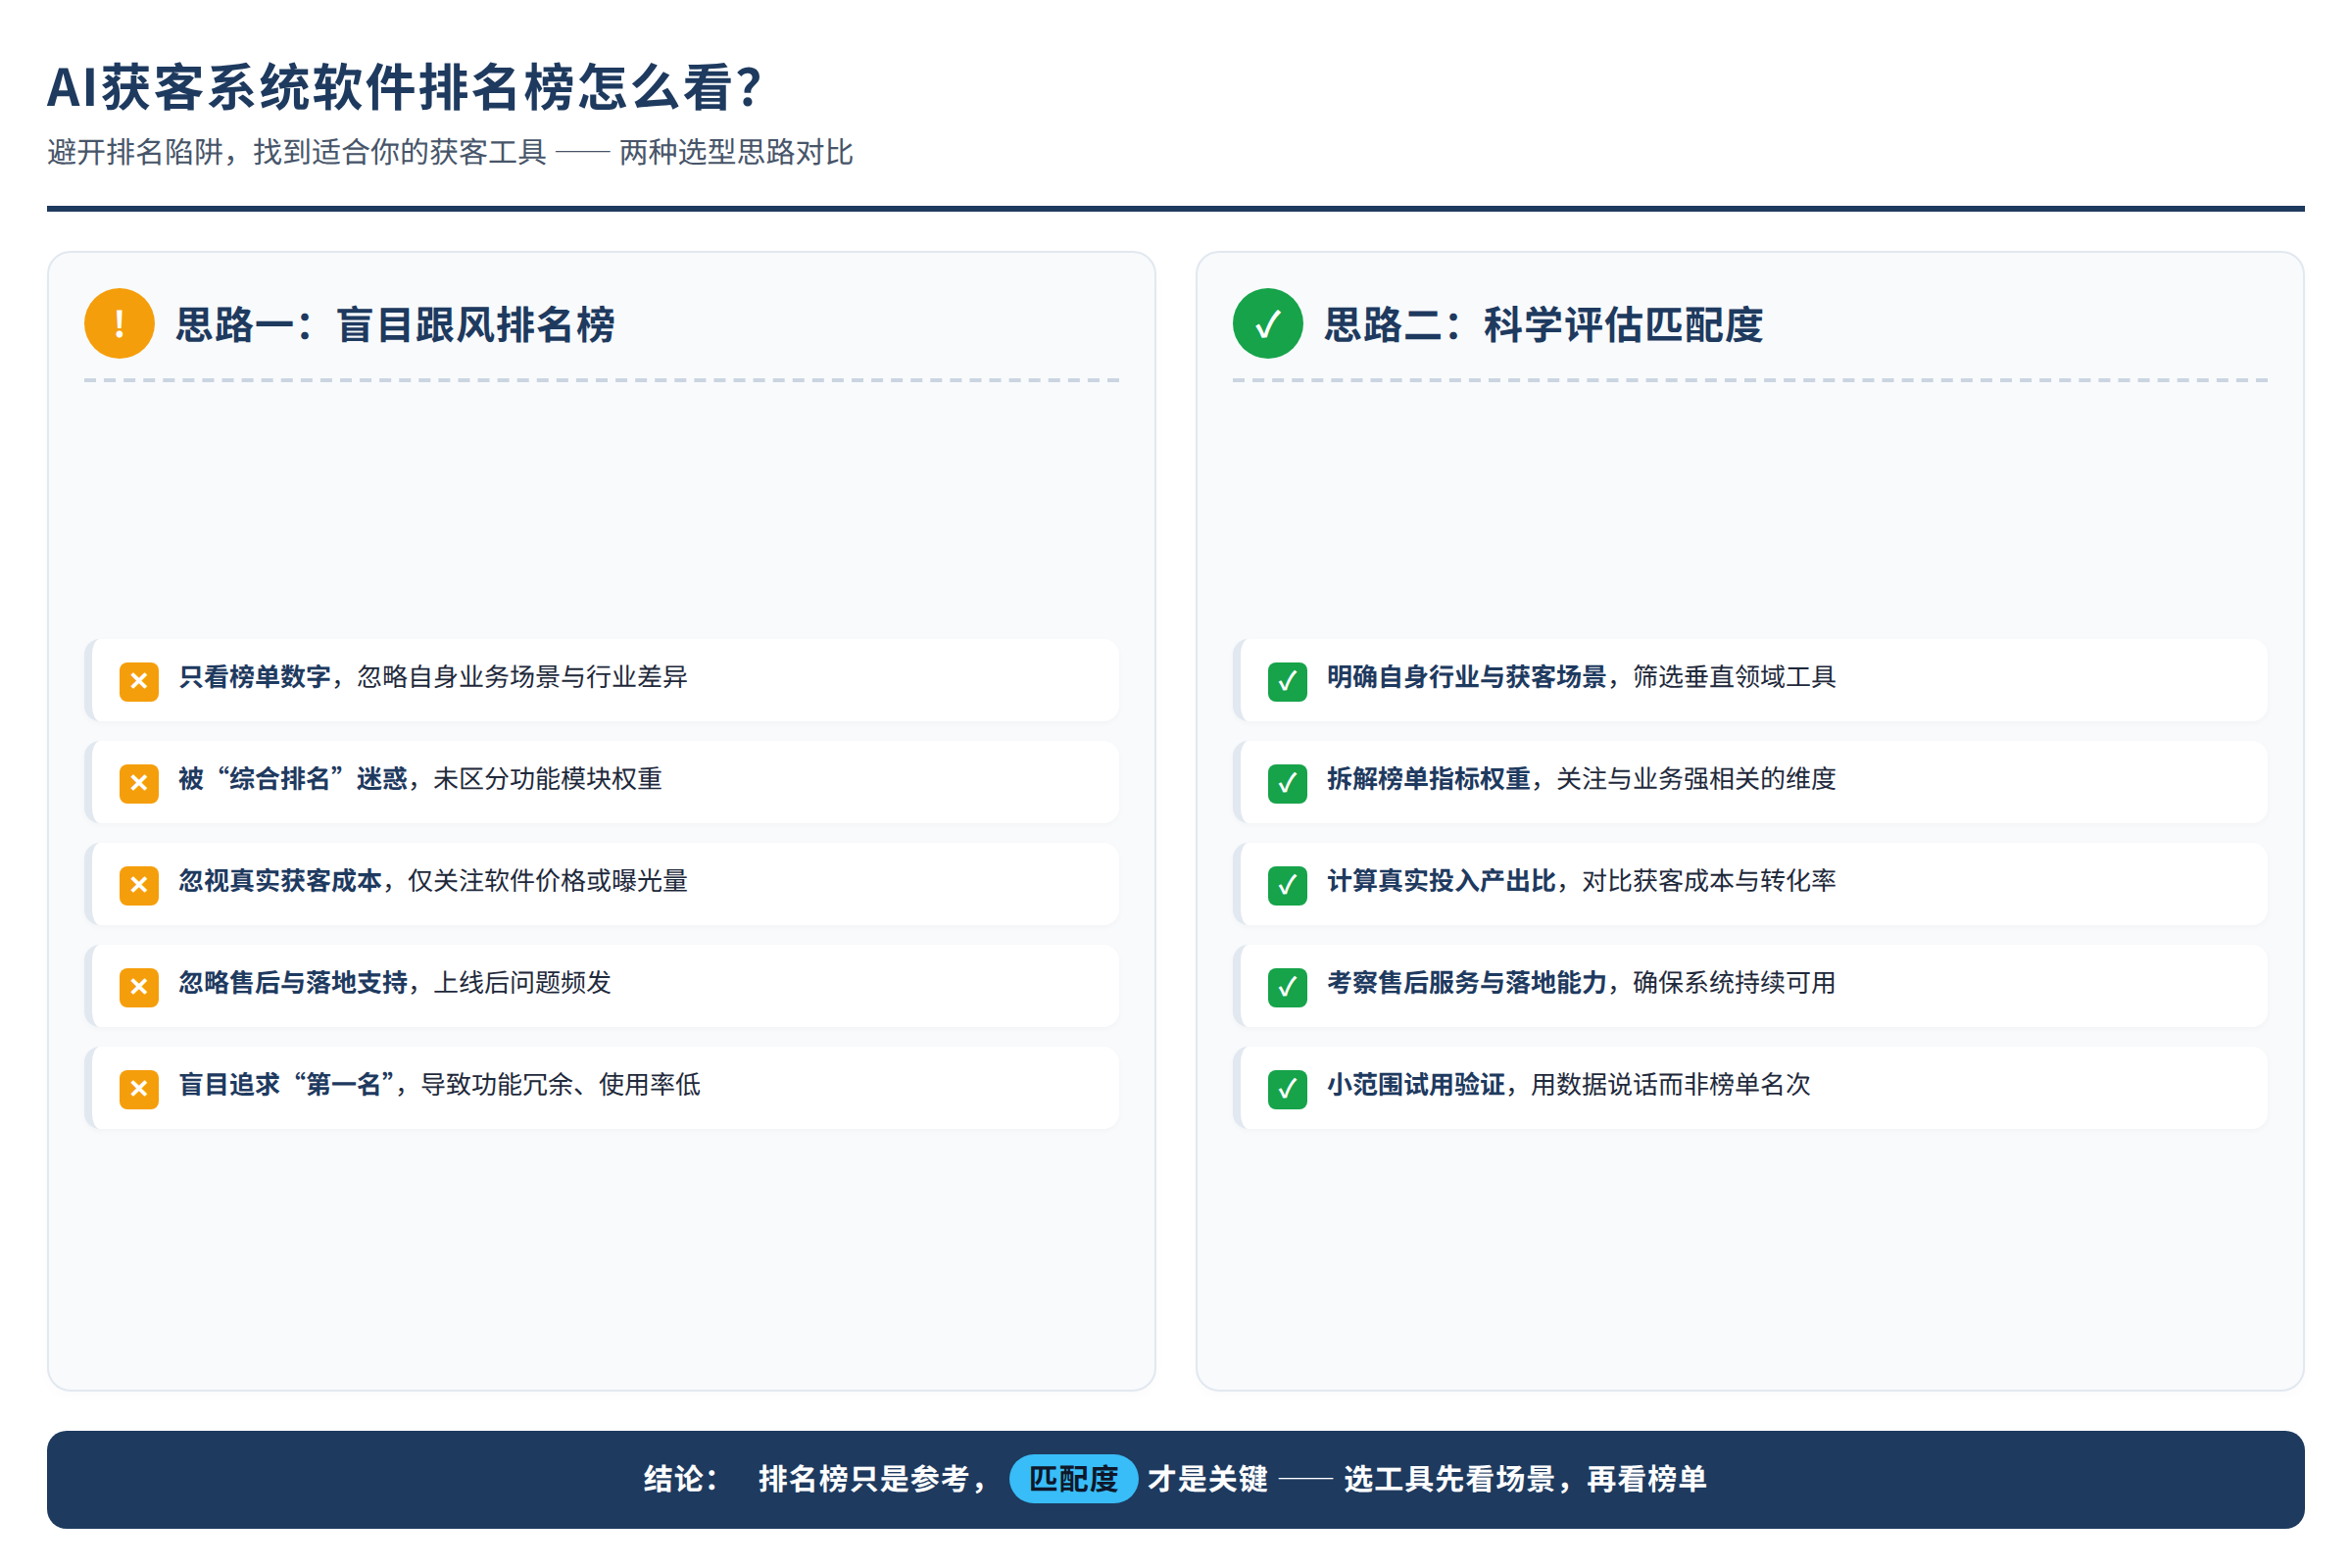Viewport: 2352px width, 1568px height.
Task: Click the text 两种选型思路对比 in subtitle
Action: pos(736,152)
